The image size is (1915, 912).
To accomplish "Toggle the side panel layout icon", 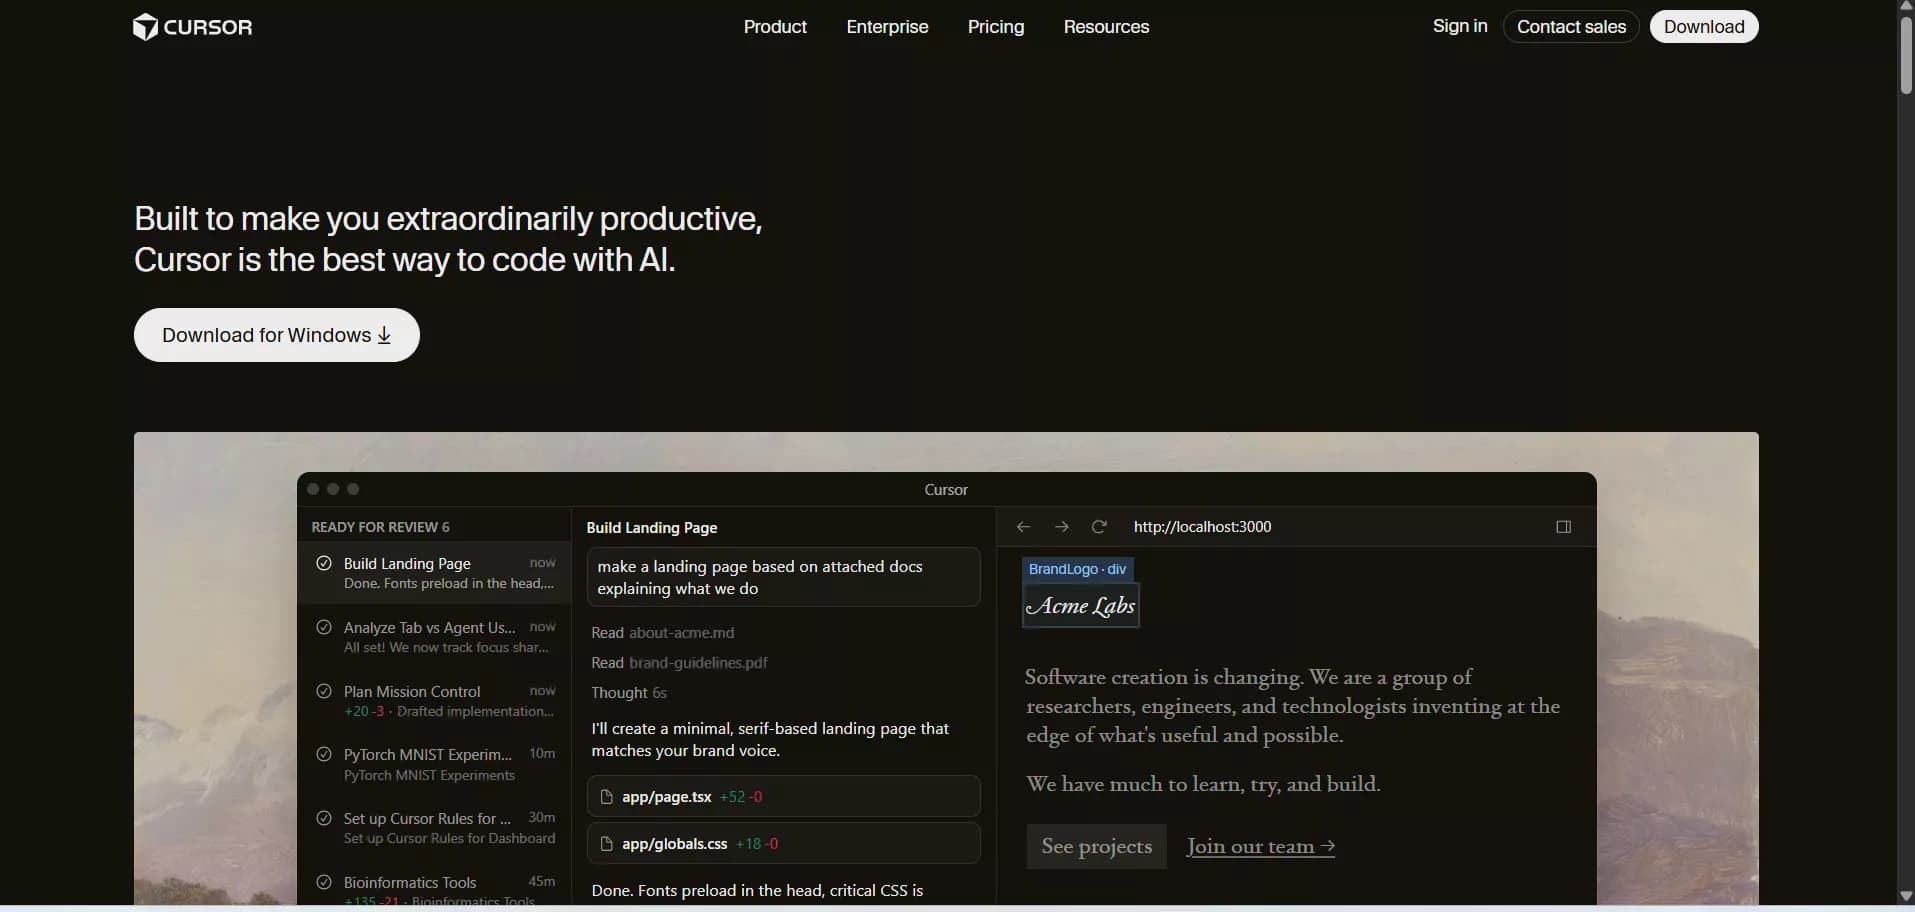I will coord(1564,527).
